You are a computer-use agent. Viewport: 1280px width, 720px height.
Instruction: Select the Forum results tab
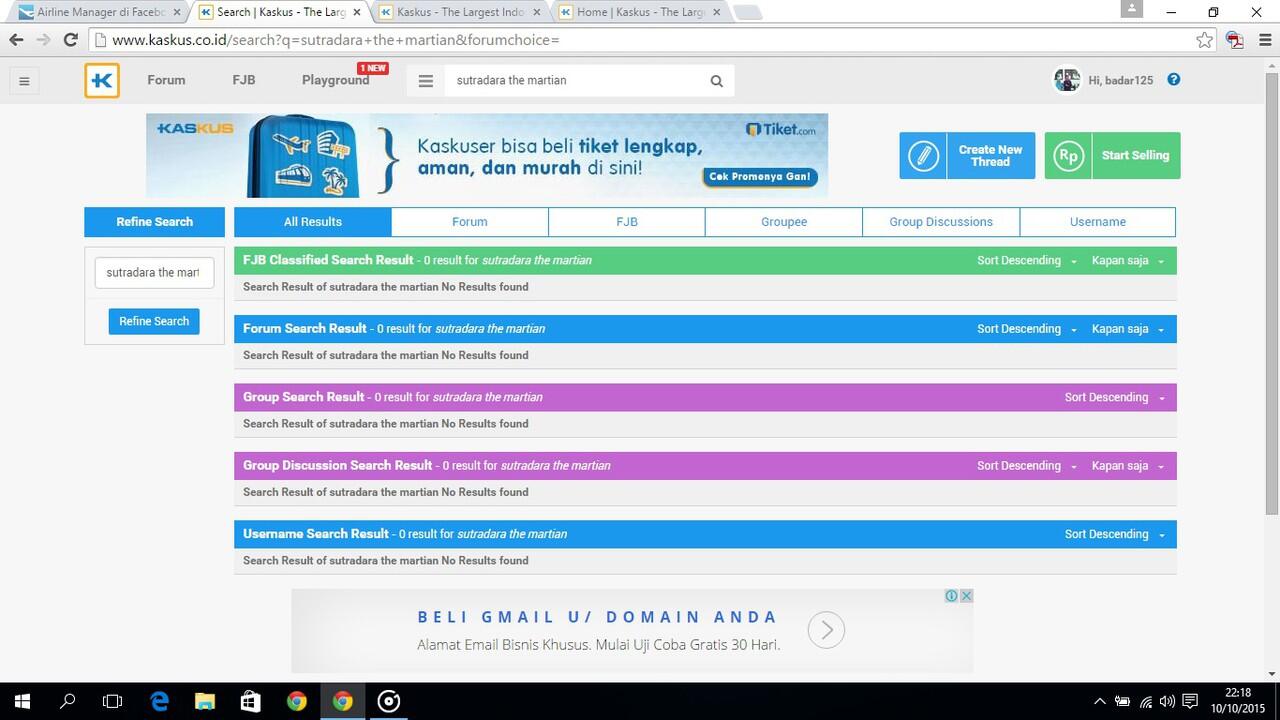tap(470, 222)
